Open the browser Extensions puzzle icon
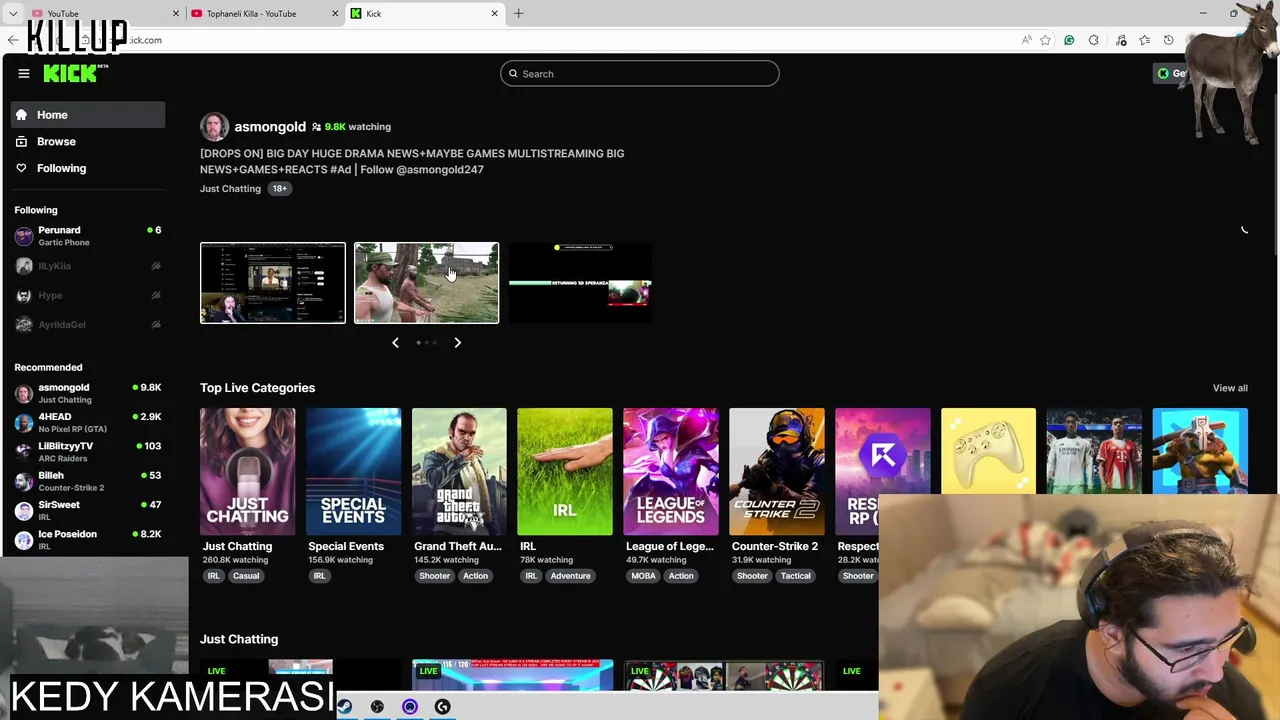 click(1093, 40)
